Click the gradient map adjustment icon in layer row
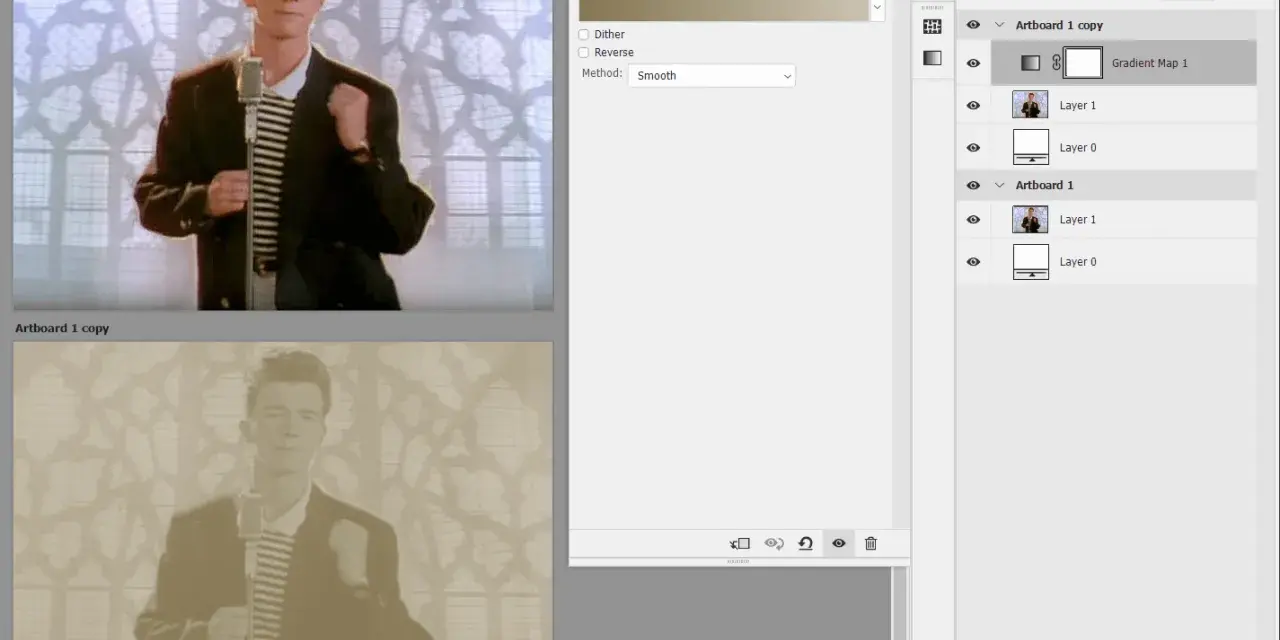 (1030, 63)
